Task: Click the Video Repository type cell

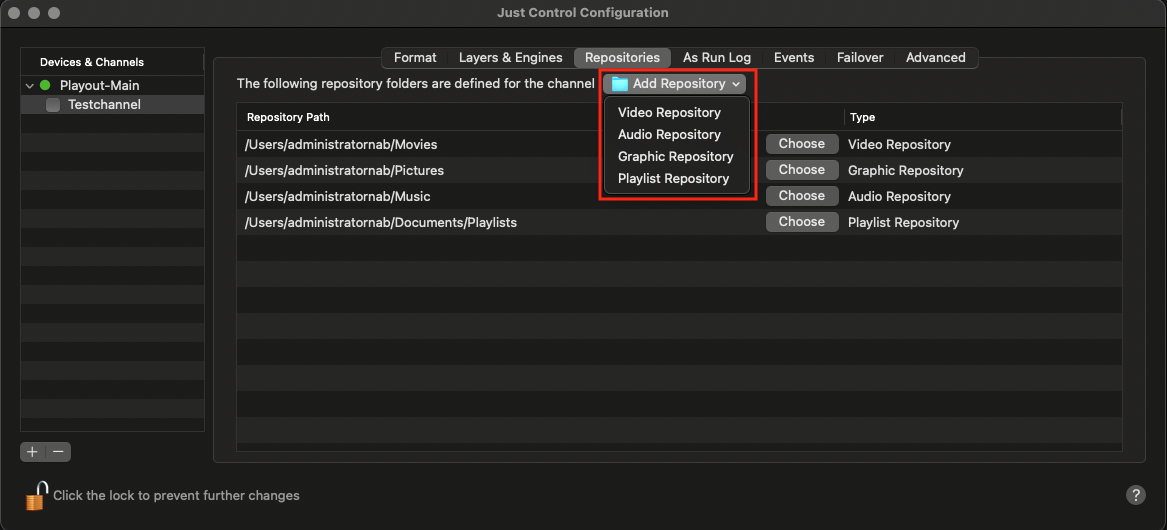Action: (x=899, y=144)
